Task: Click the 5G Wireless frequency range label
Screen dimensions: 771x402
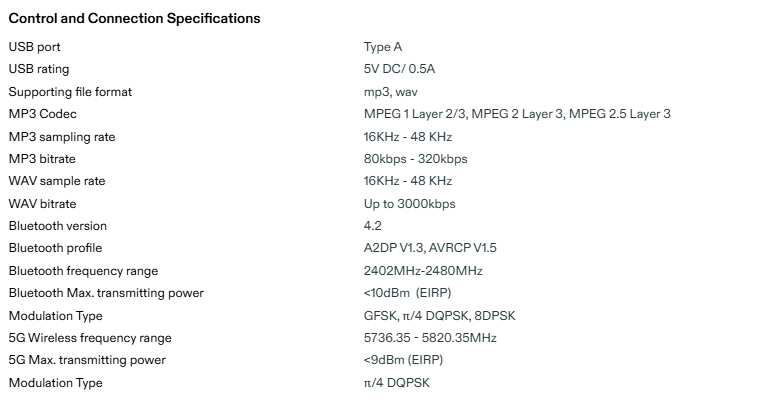Action: tap(90, 338)
